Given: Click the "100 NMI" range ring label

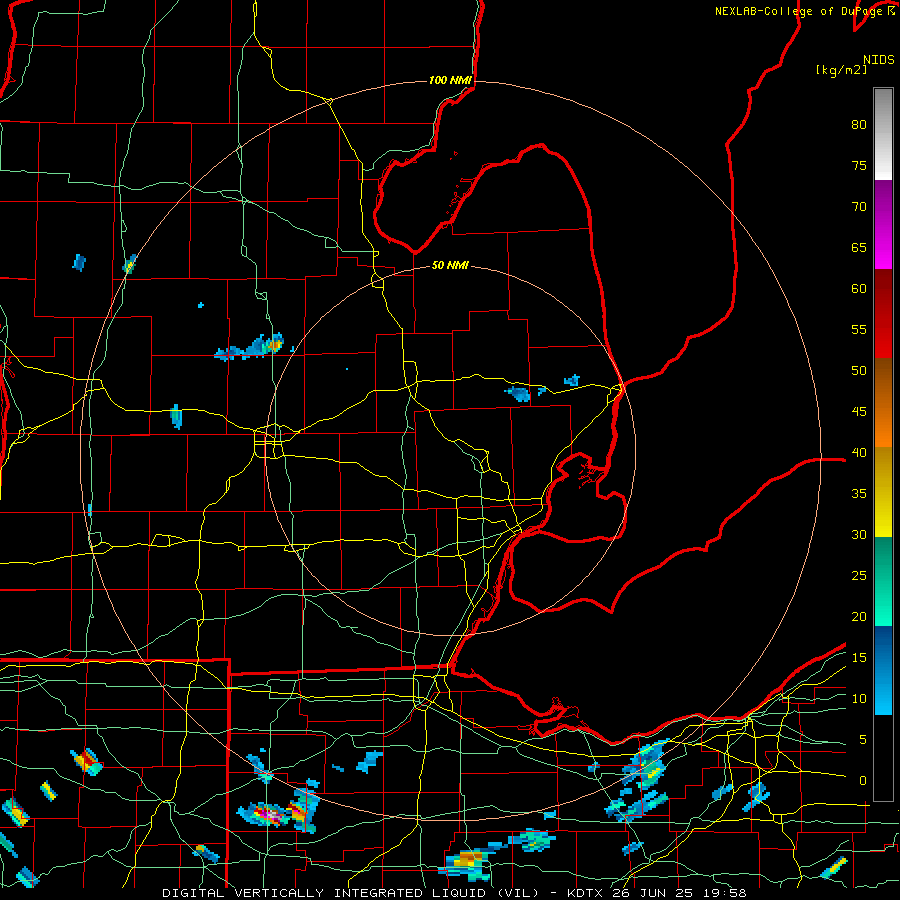Looking at the screenshot, I should click(450, 80).
